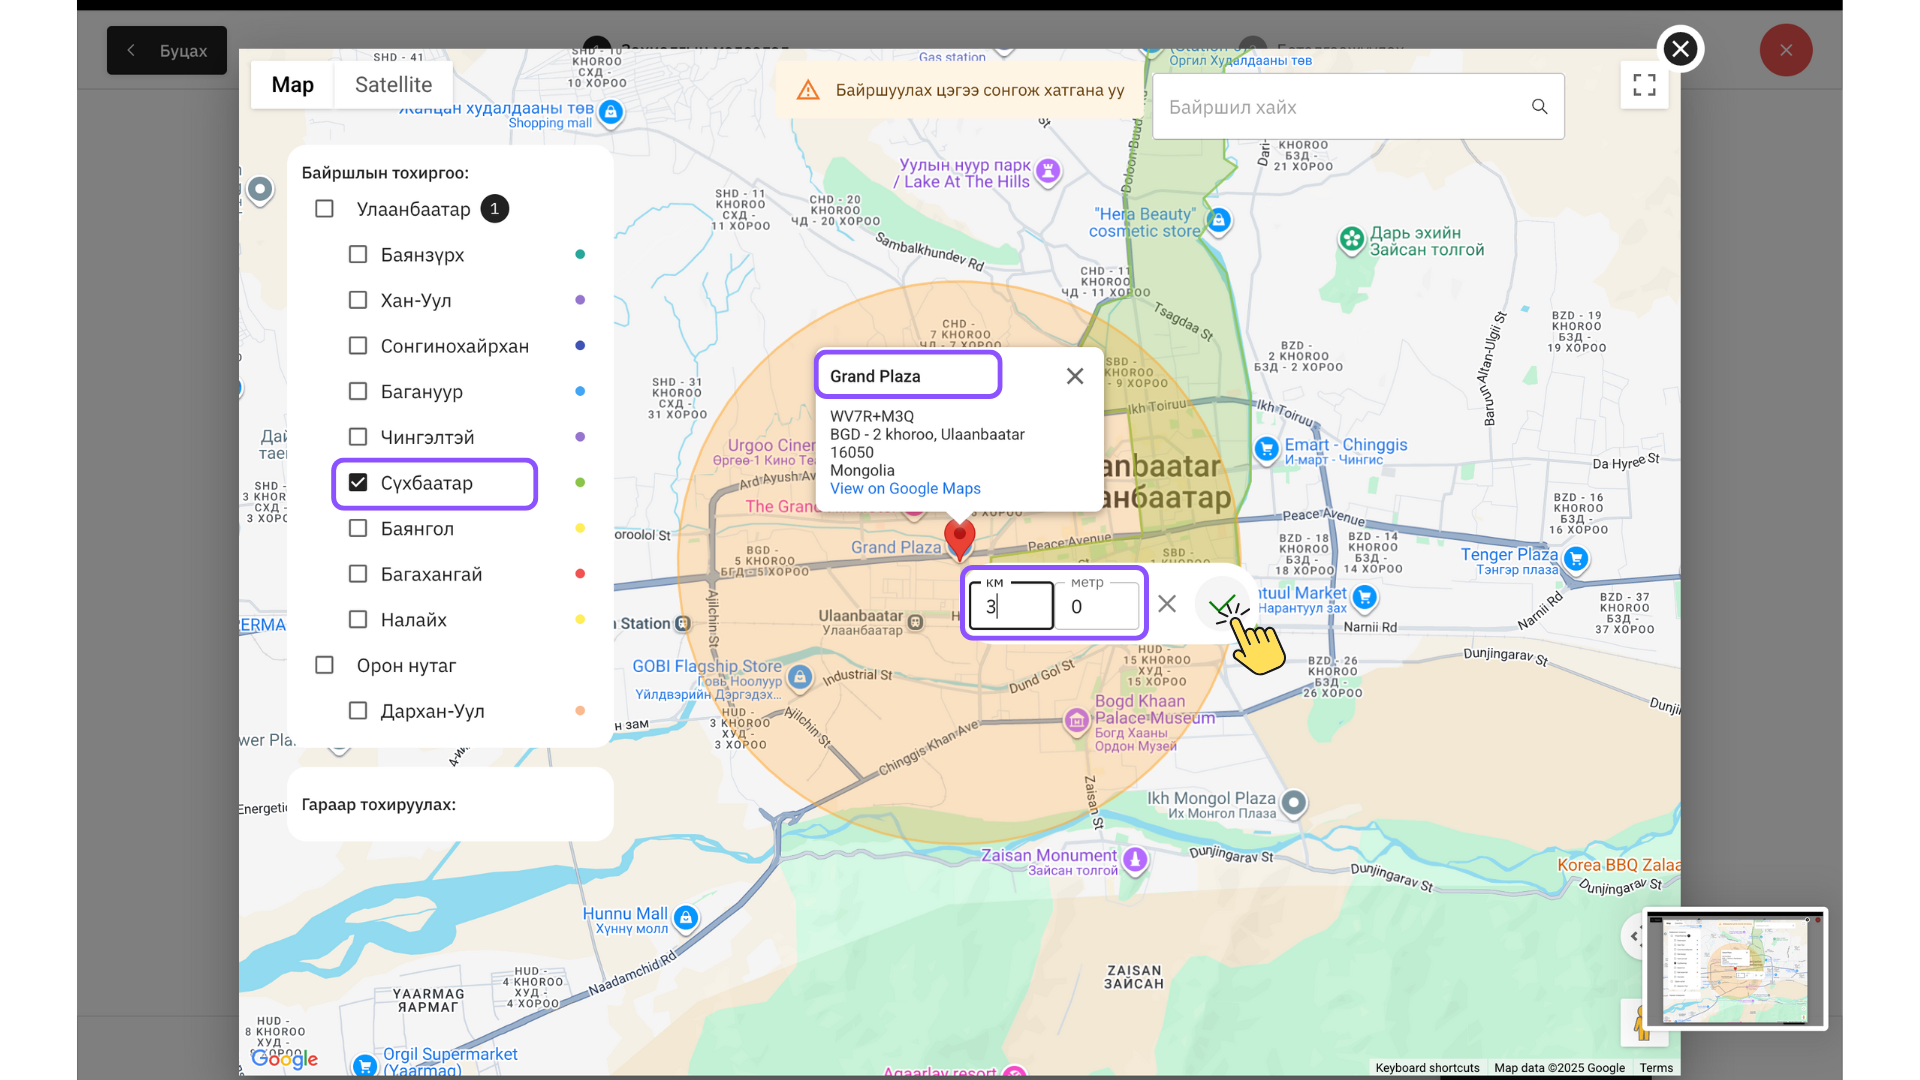Close the Grand Plaza info window

(1075, 376)
